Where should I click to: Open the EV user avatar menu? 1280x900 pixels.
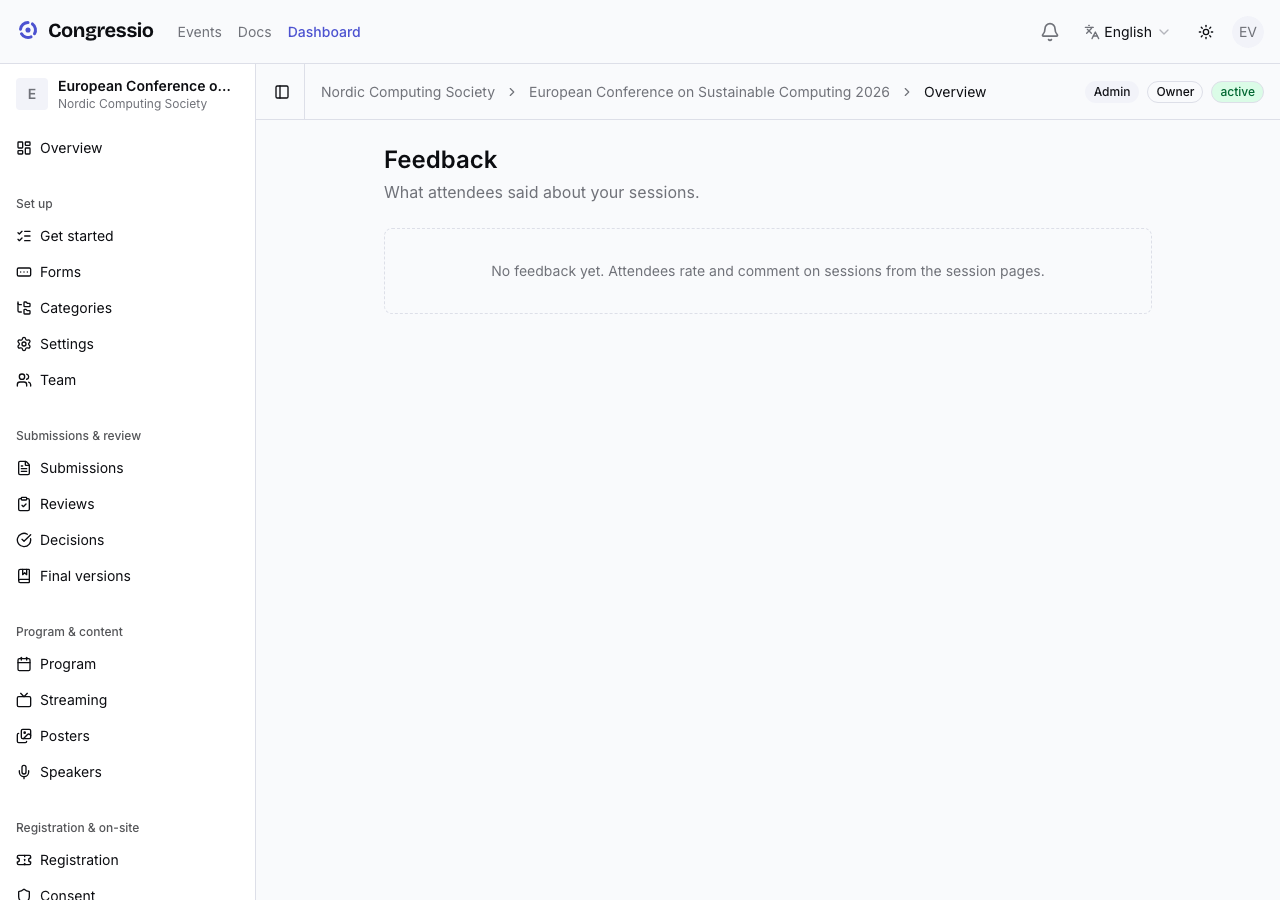(x=1248, y=32)
